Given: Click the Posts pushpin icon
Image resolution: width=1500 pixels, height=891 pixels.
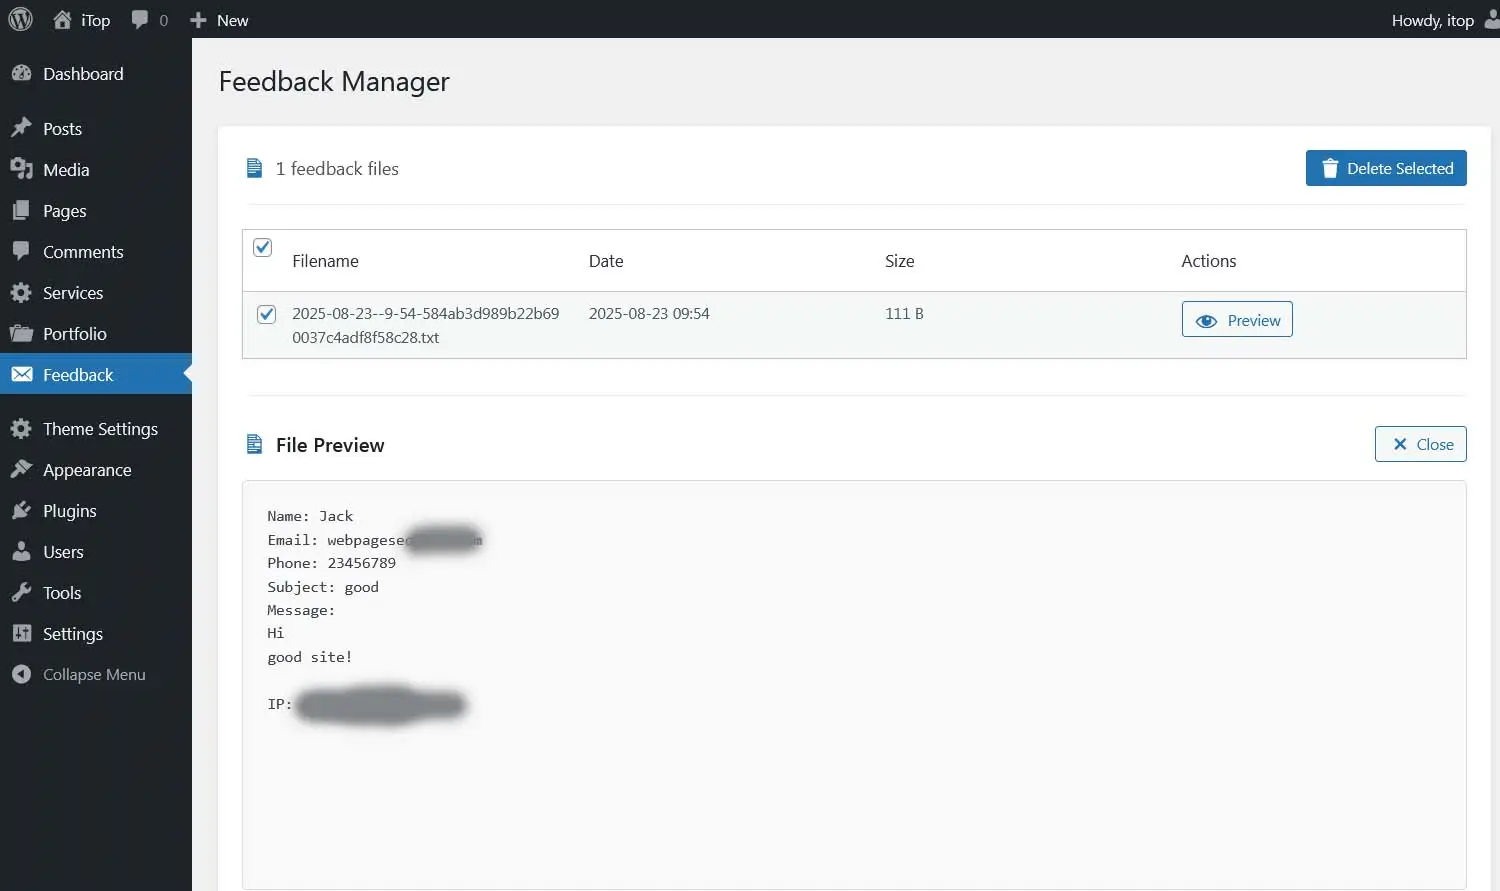Looking at the screenshot, I should coord(21,128).
